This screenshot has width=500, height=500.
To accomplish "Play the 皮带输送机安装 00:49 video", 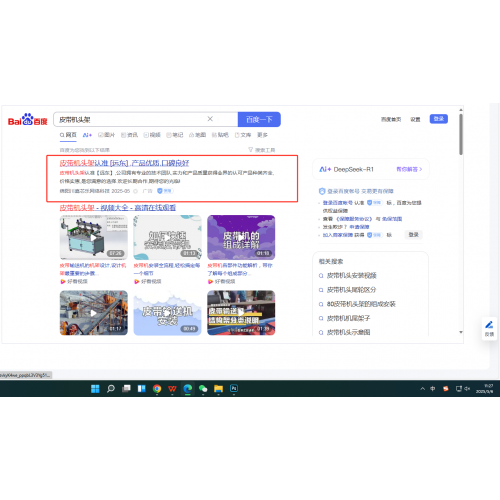I will pyautogui.click(x=167, y=313).
